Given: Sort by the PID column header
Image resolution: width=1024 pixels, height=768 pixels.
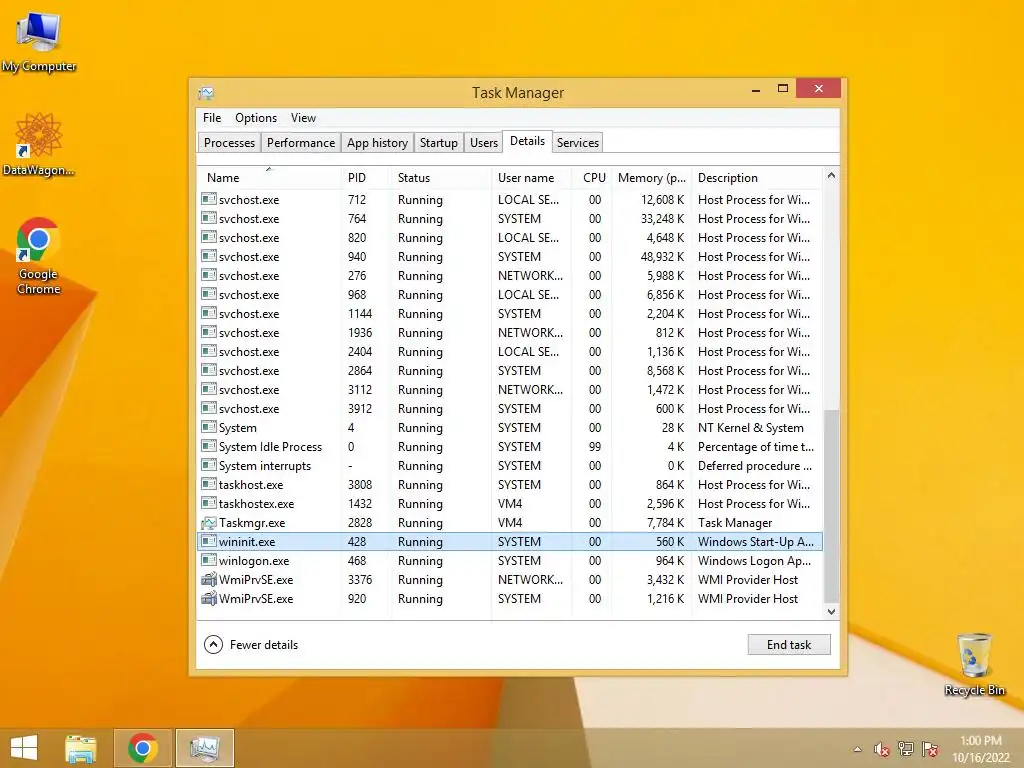Looking at the screenshot, I should tap(364, 178).
